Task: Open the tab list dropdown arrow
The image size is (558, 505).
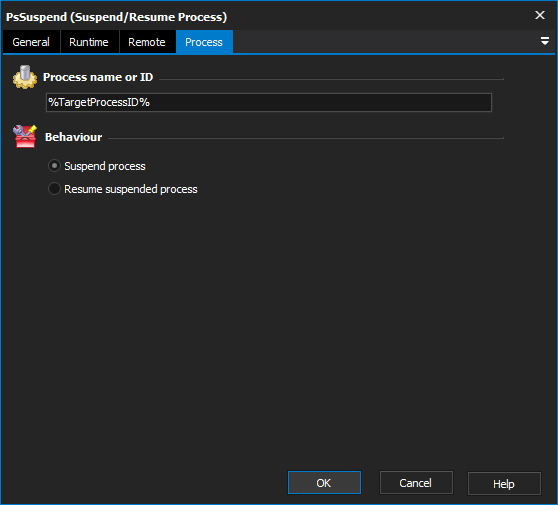Action: tap(544, 41)
